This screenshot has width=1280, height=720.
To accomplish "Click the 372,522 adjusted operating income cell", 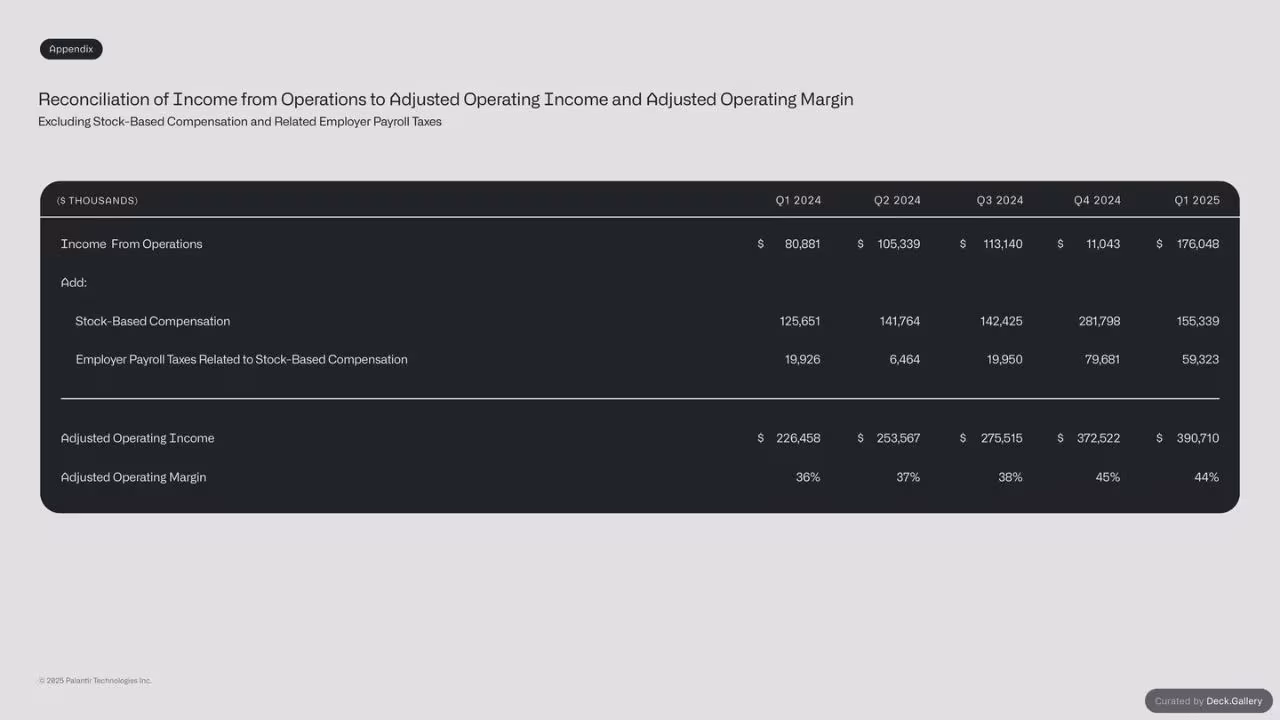I will tap(1099, 438).
